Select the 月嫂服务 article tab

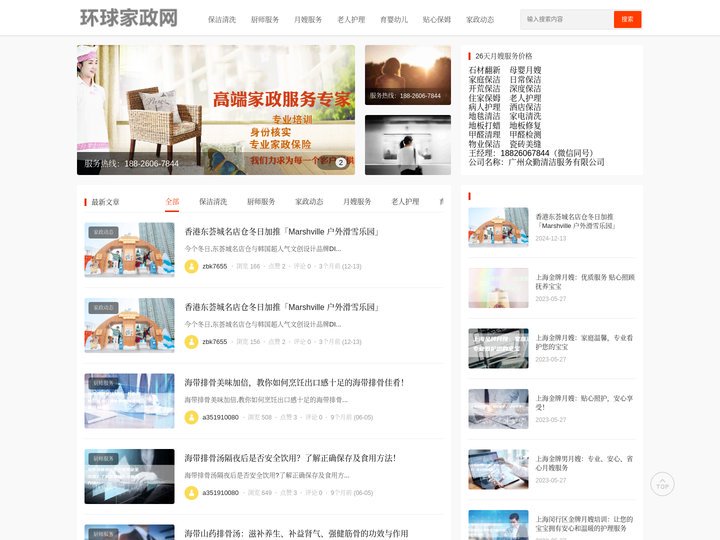[357, 202]
